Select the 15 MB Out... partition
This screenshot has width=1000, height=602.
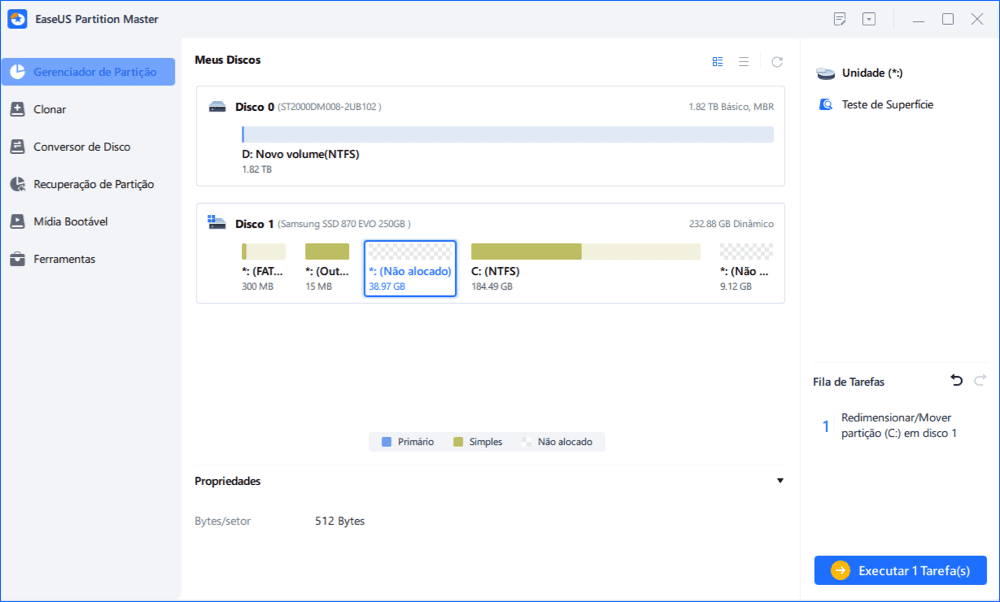coord(327,268)
